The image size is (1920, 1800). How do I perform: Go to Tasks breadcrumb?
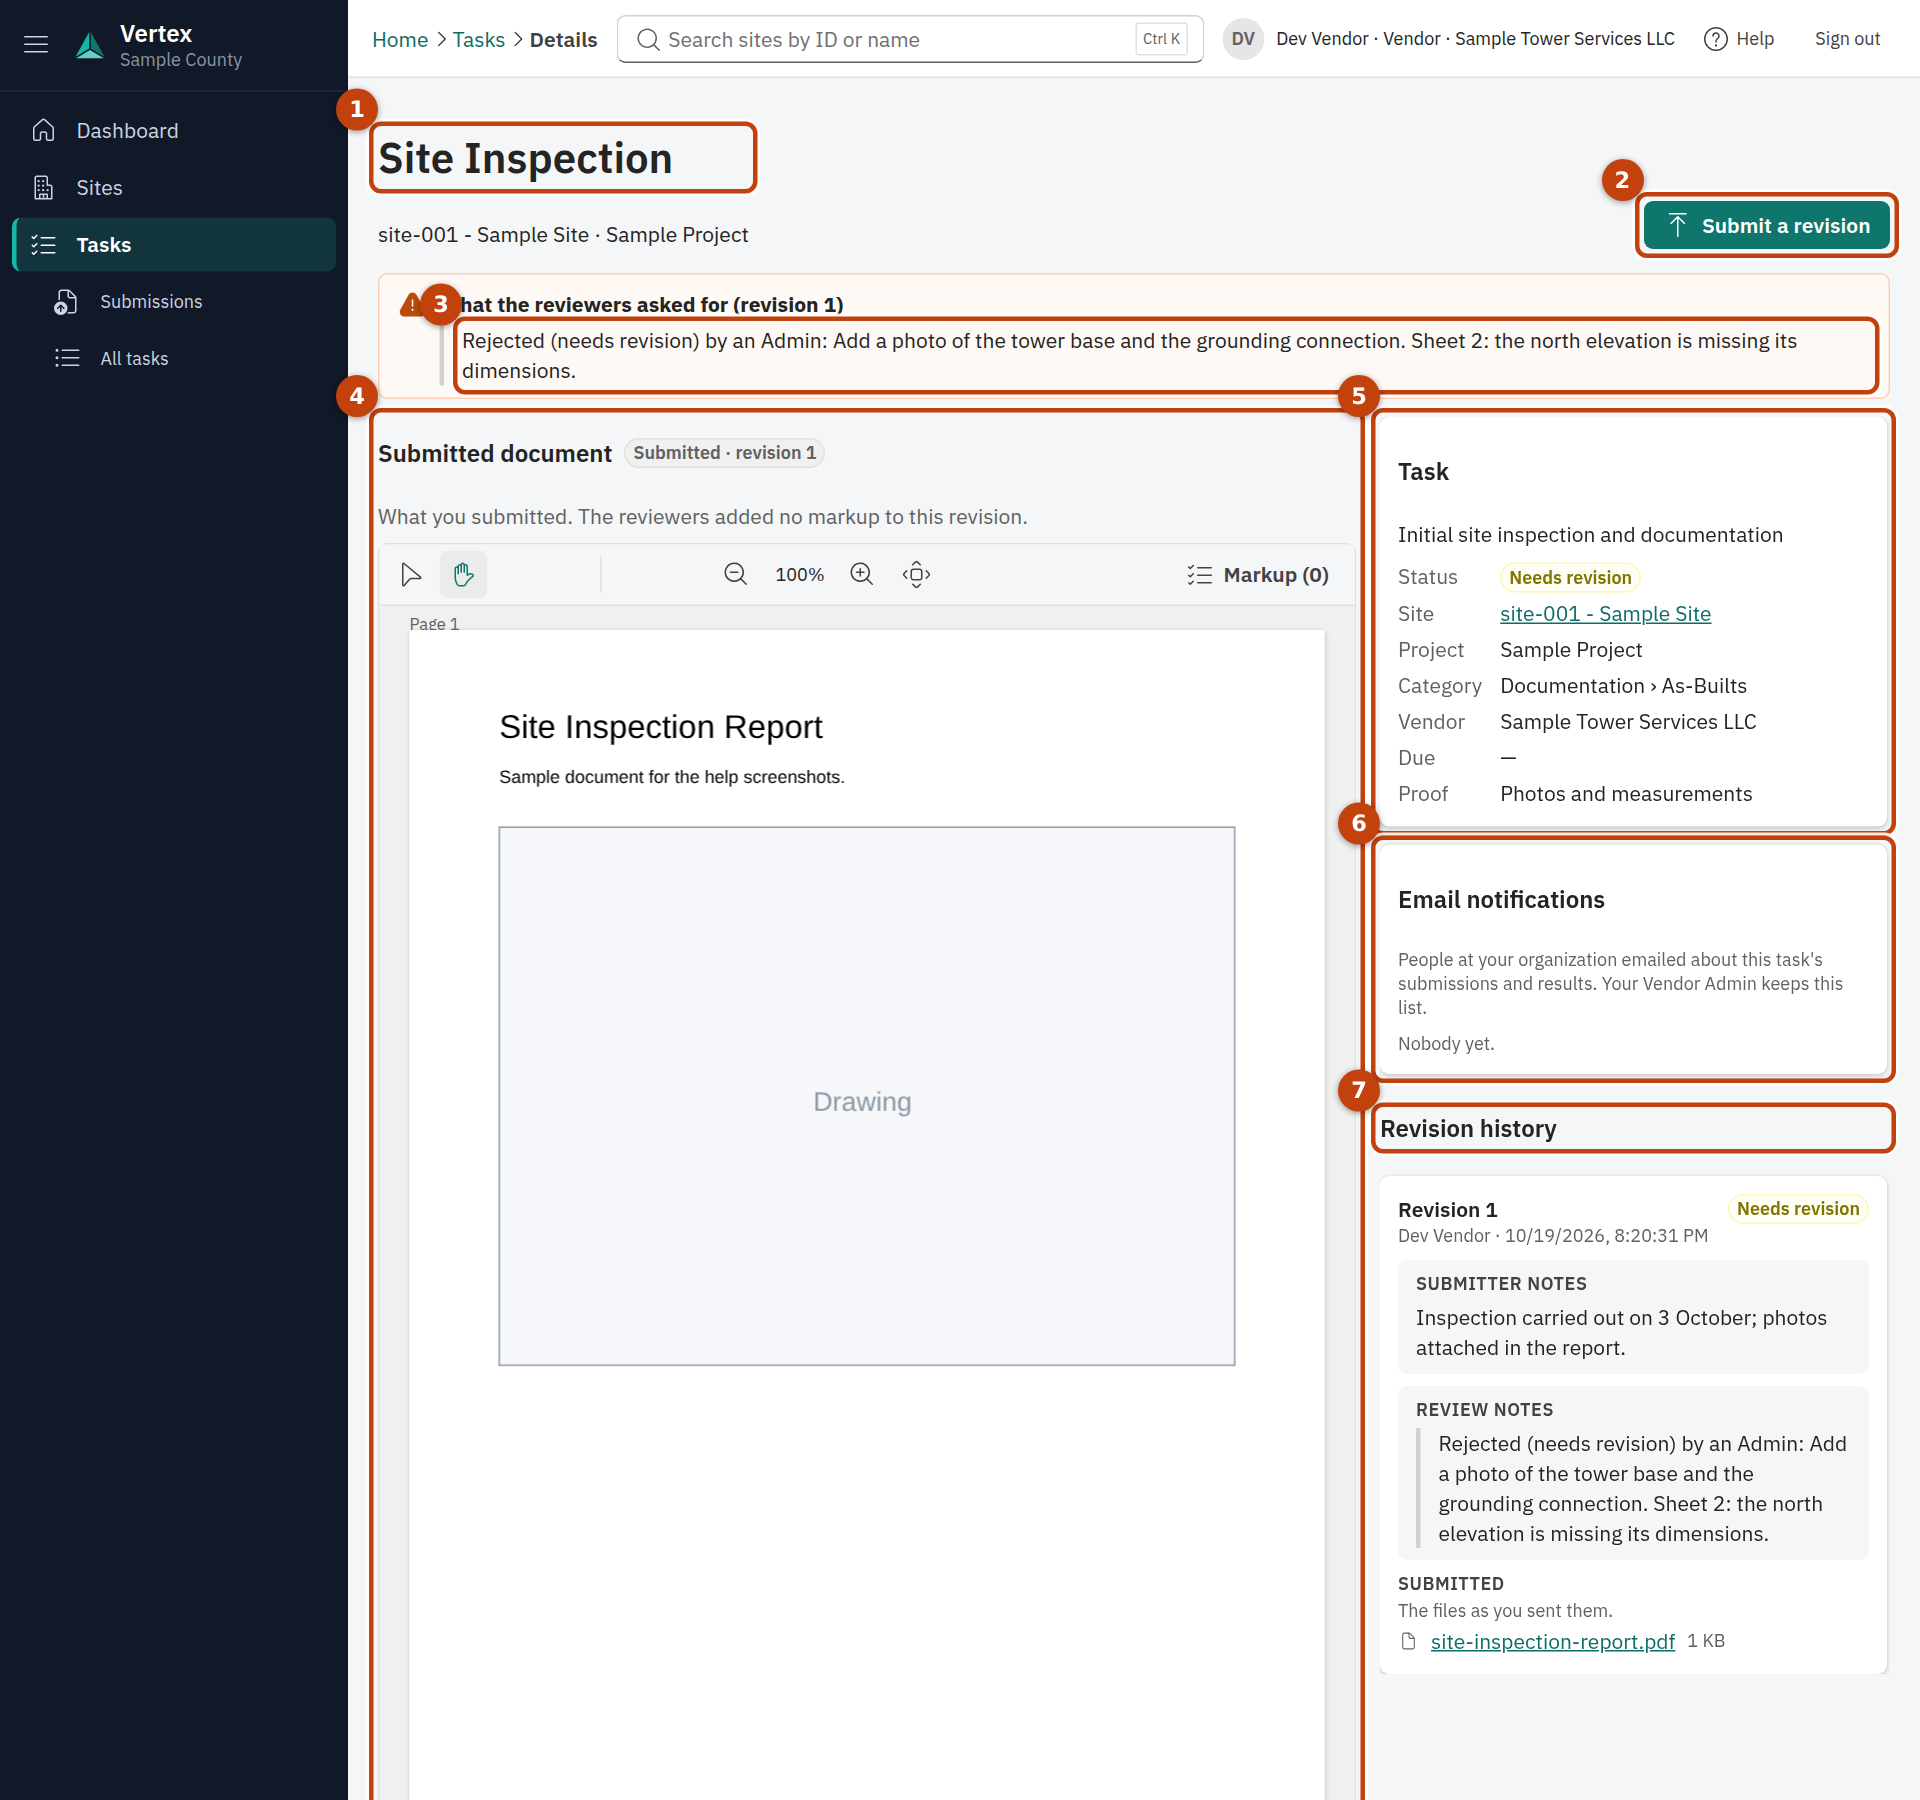(x=479, y=40)
